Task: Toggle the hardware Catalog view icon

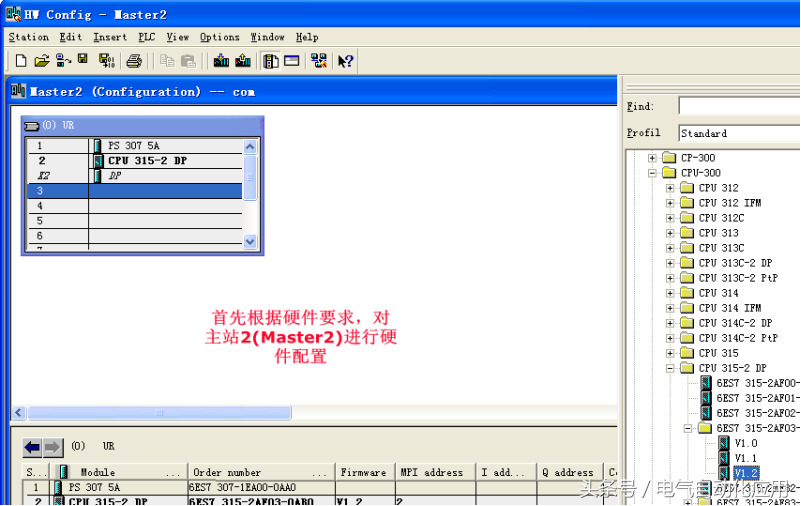Action: point(271,61)
